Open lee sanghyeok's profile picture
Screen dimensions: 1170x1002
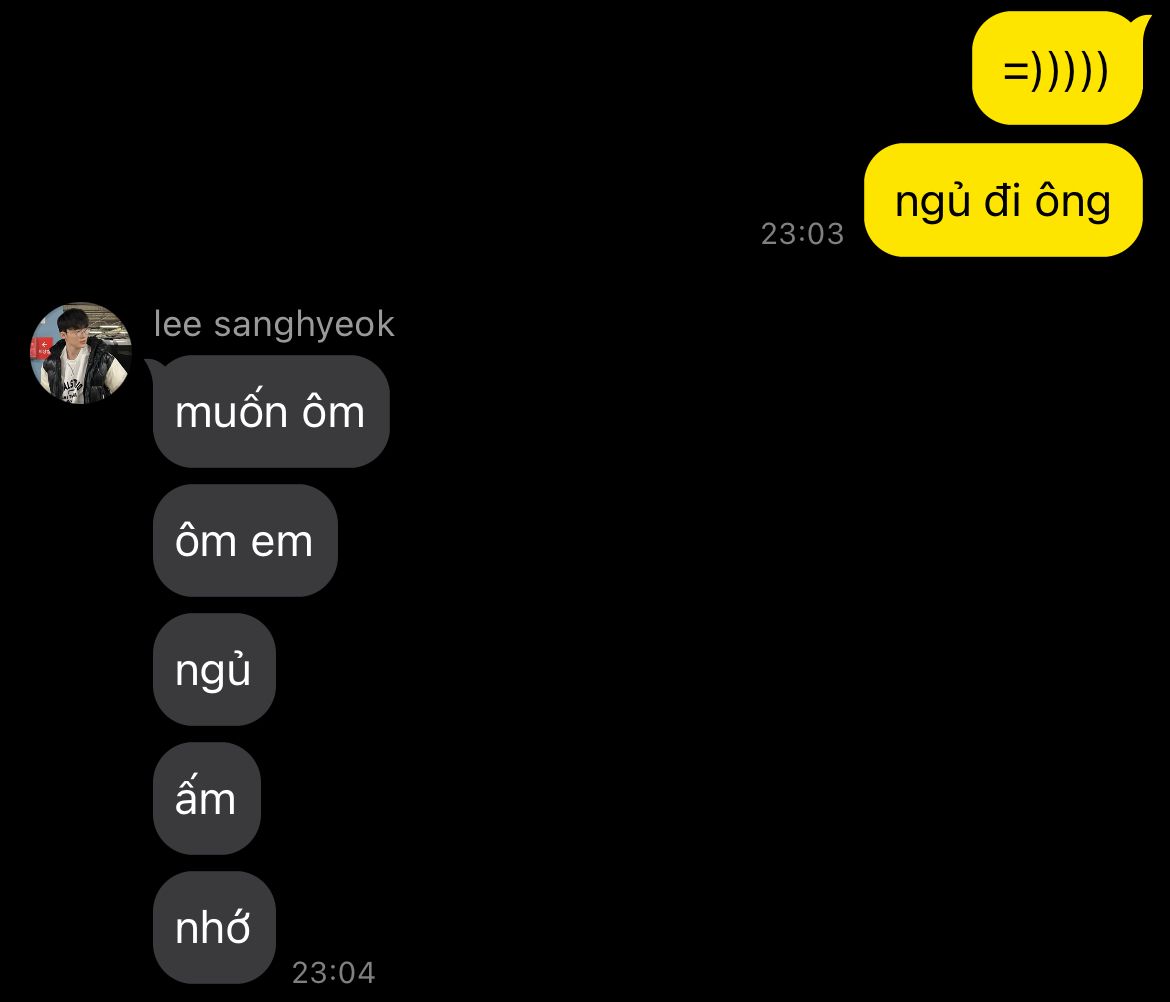tap(81, 353)
